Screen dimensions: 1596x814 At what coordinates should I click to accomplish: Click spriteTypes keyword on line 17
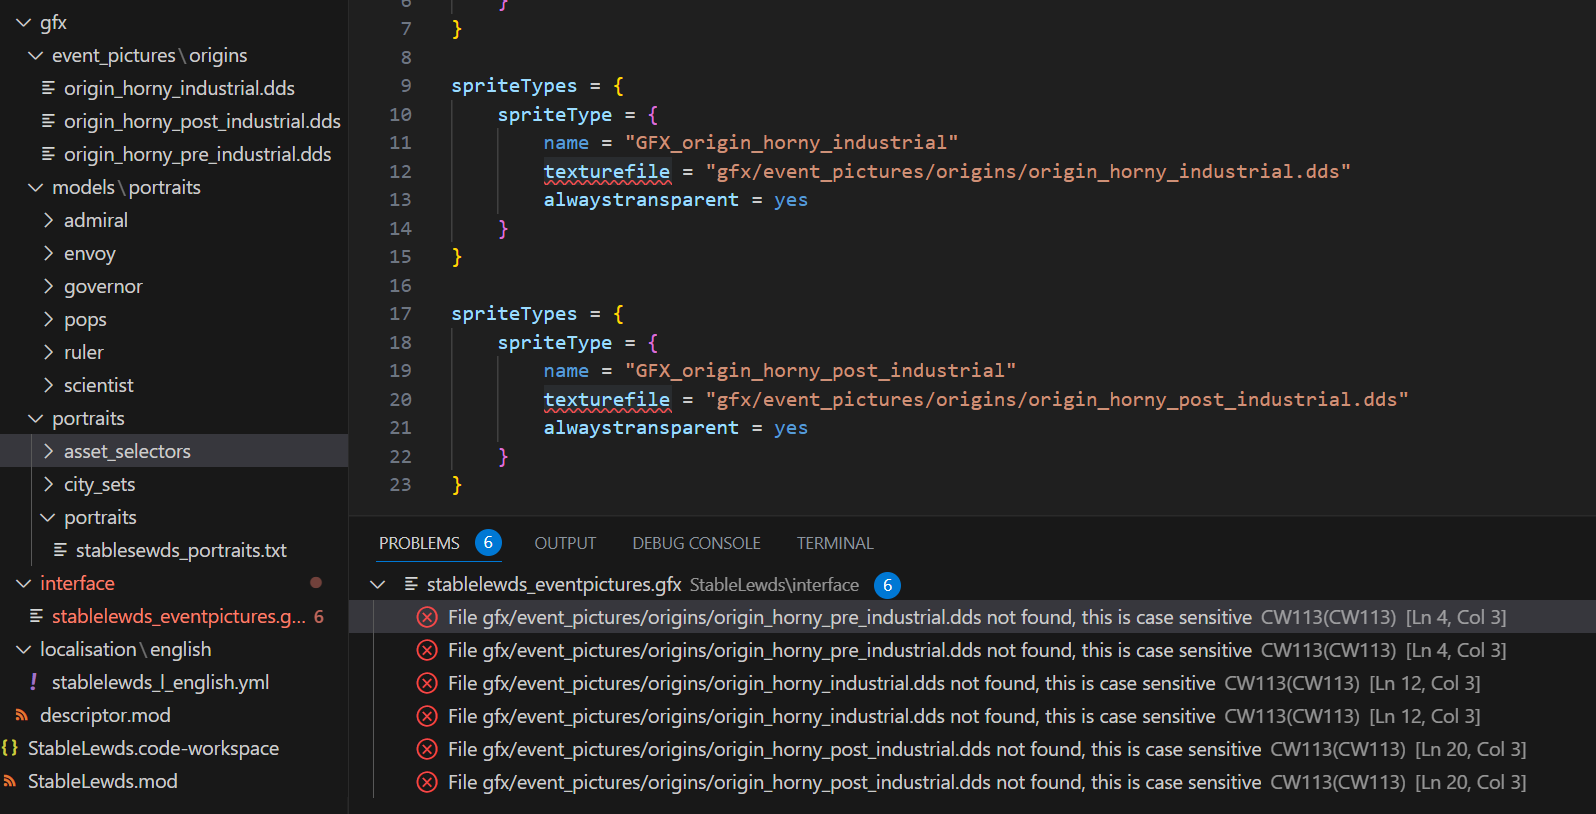click(x=514, y=313)
